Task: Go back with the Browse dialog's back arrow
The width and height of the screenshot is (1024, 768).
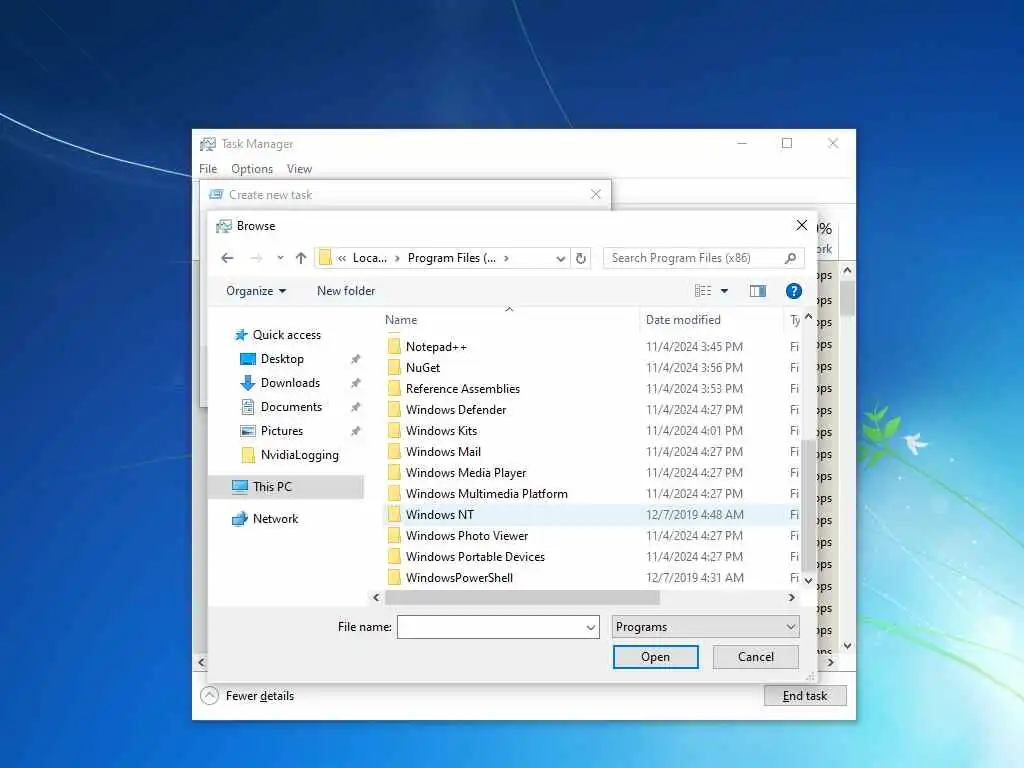Action: coord(227,258)
